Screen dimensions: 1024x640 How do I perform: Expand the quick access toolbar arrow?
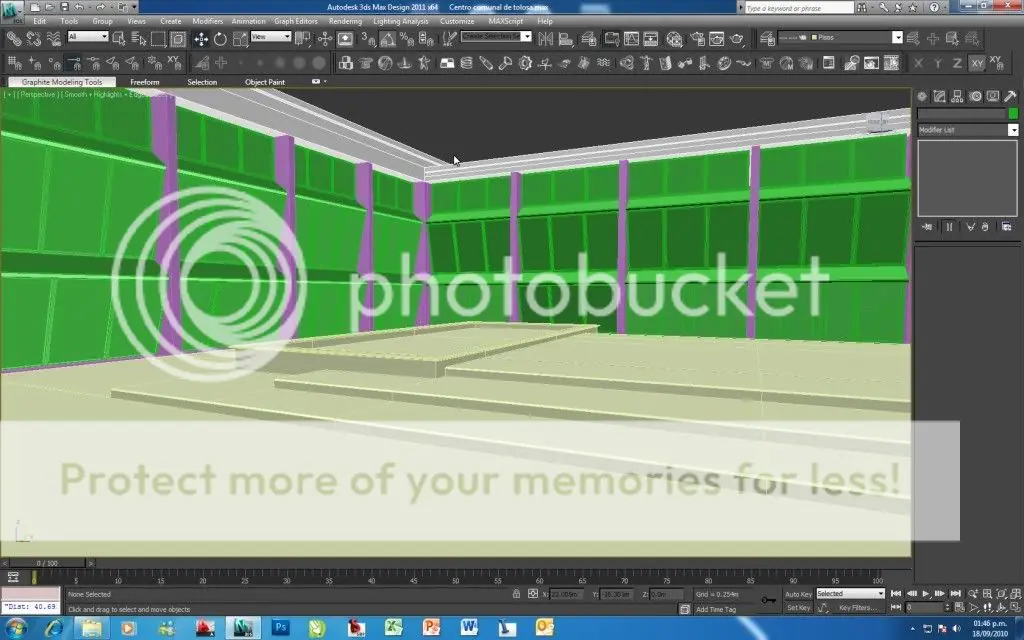[x=135, y=7]
